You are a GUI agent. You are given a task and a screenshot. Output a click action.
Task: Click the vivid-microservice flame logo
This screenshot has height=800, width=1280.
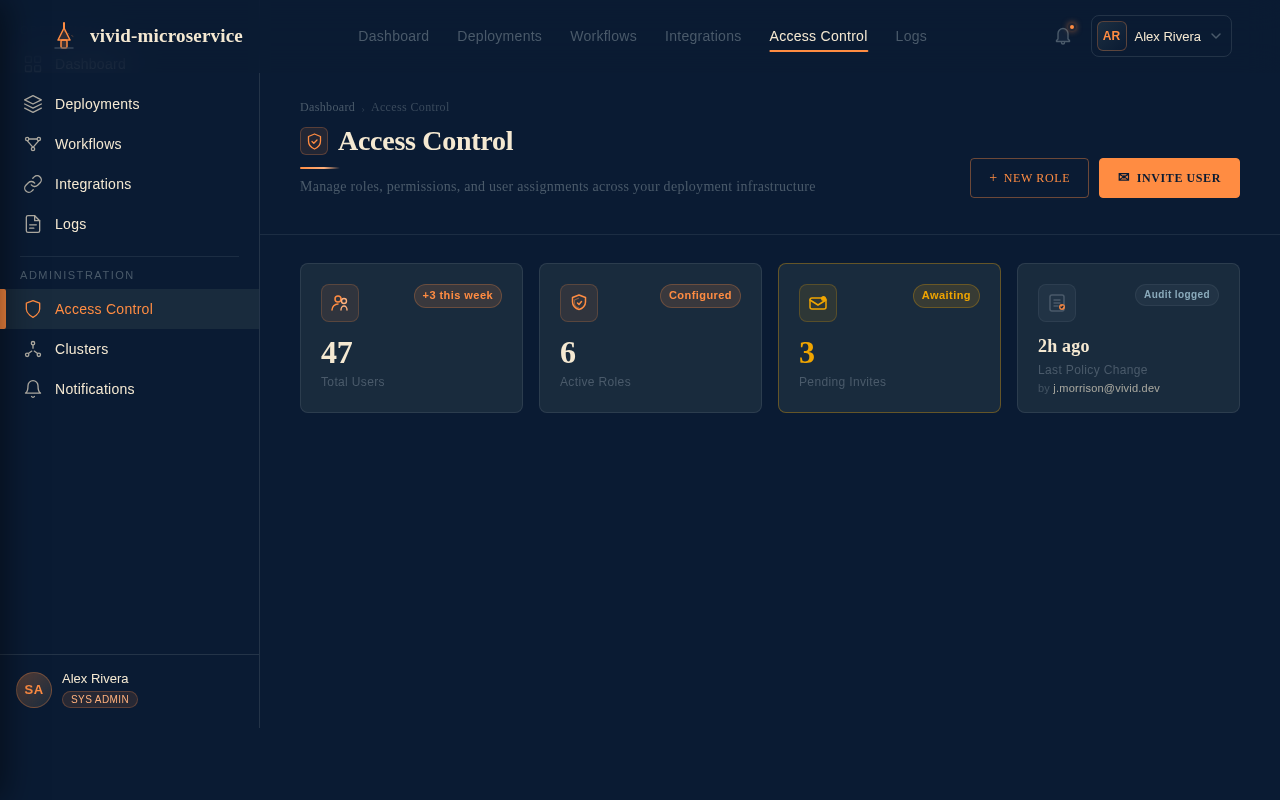pos(63,35)
